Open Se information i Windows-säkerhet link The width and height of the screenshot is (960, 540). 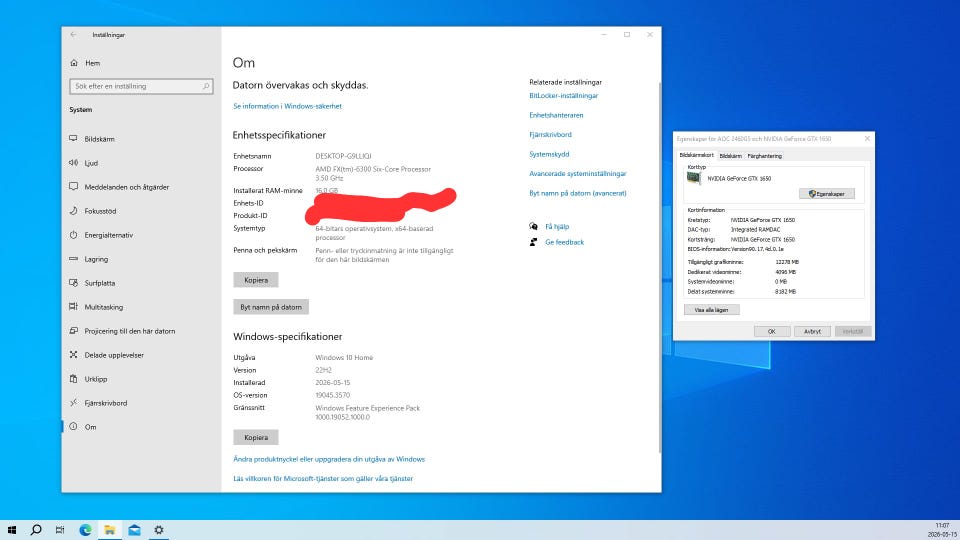(x=287, y=106)
